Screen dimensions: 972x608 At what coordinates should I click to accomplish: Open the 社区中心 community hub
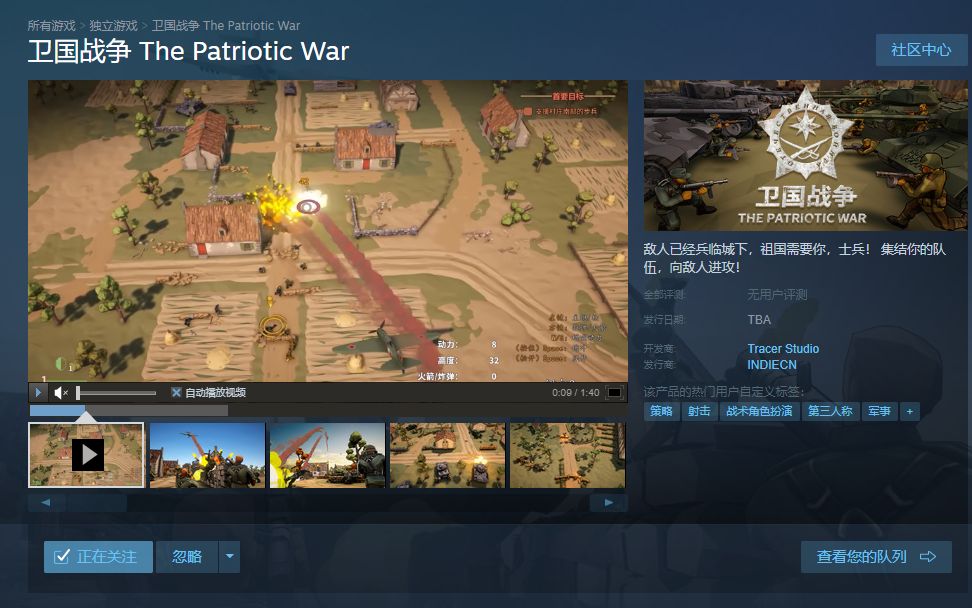pyautogui.click(x=921, y=50)
